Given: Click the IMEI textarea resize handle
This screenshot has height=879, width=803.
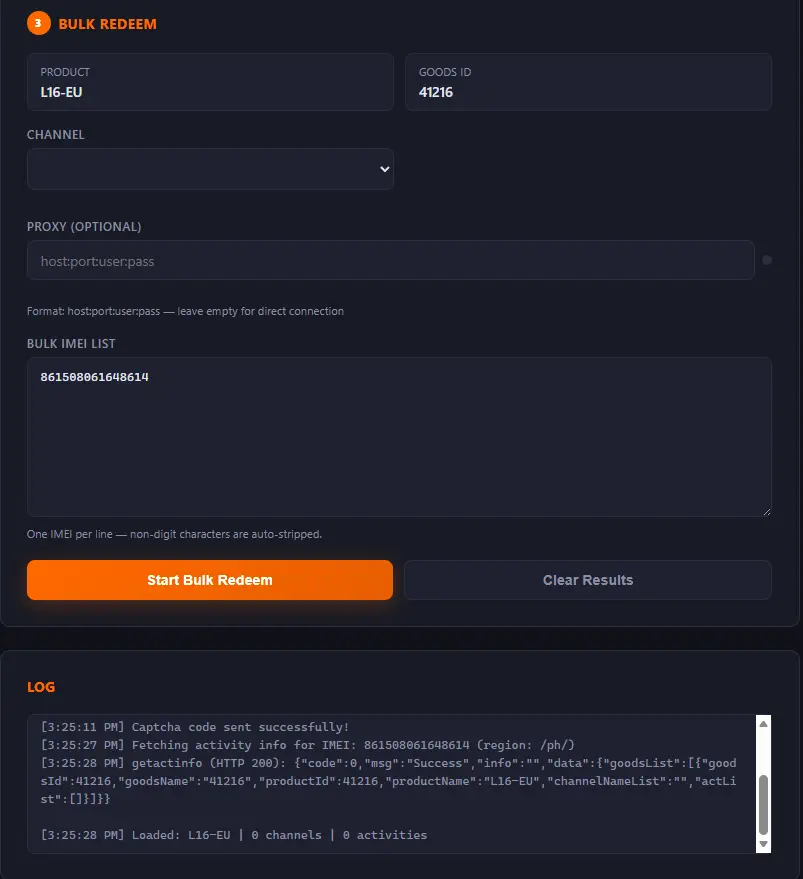Looking at the screenshot, I should (767, 511).
